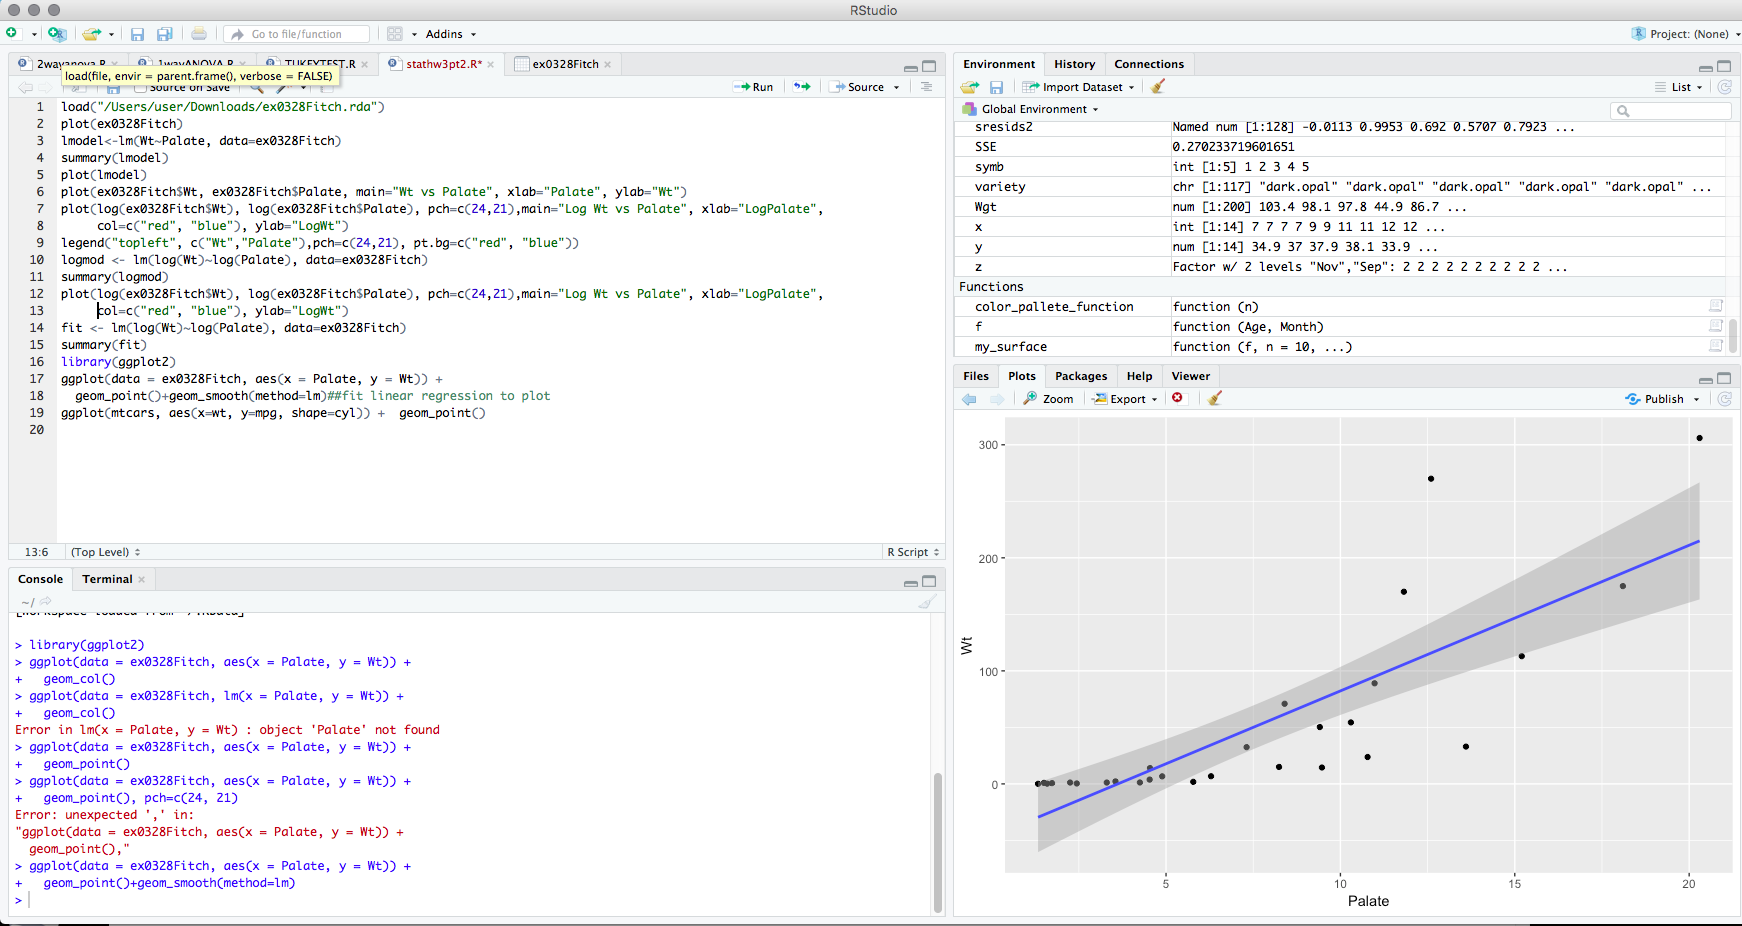Open workspace panes layout grid icon
Viewport: 1742px width, 926px height.
point(395,34)
